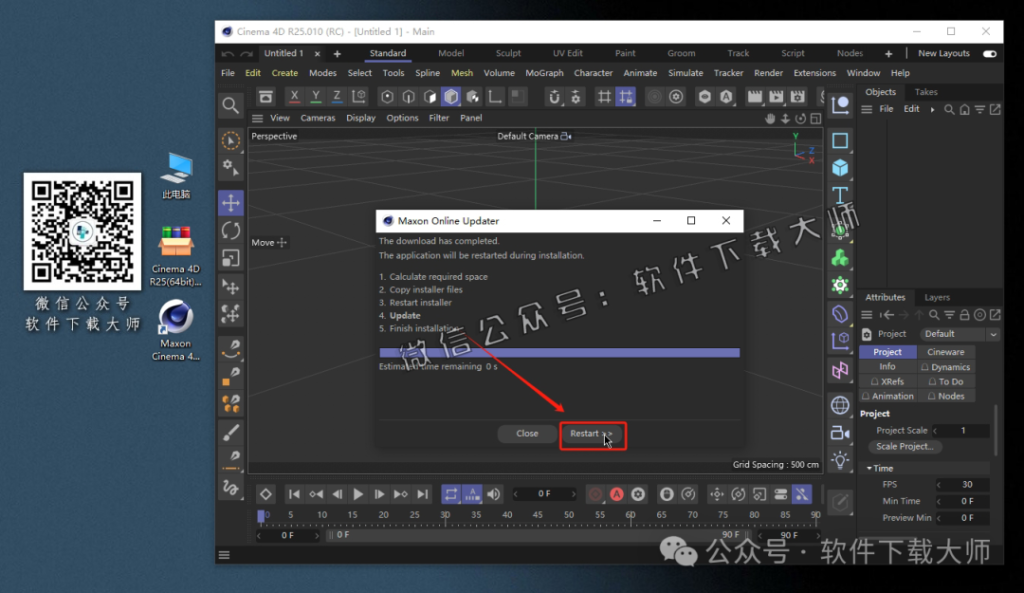Click the download progress bar in the updater

click(x=558, y=351)
